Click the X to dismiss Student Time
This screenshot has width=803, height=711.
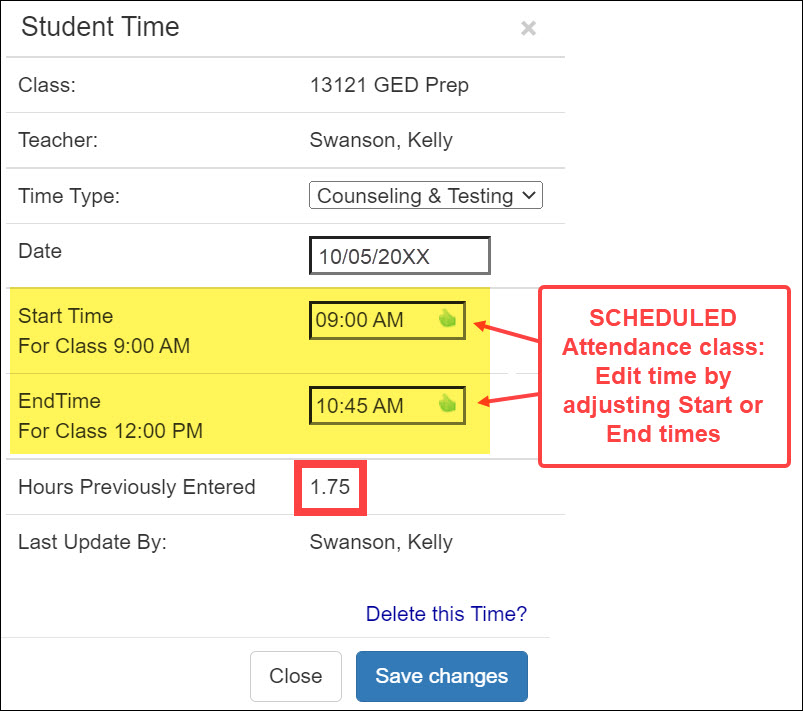pyautogui.click(x=528, y=28)
